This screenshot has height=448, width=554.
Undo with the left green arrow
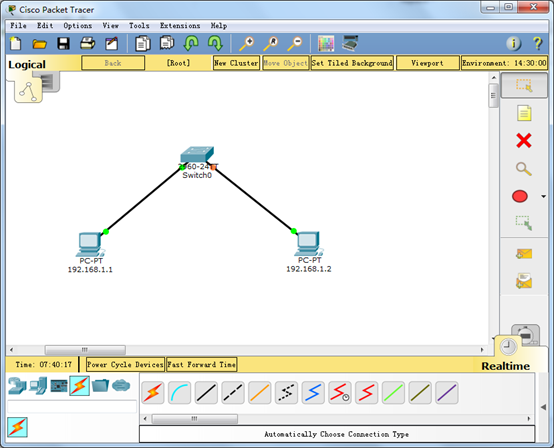tap(191, 43)
